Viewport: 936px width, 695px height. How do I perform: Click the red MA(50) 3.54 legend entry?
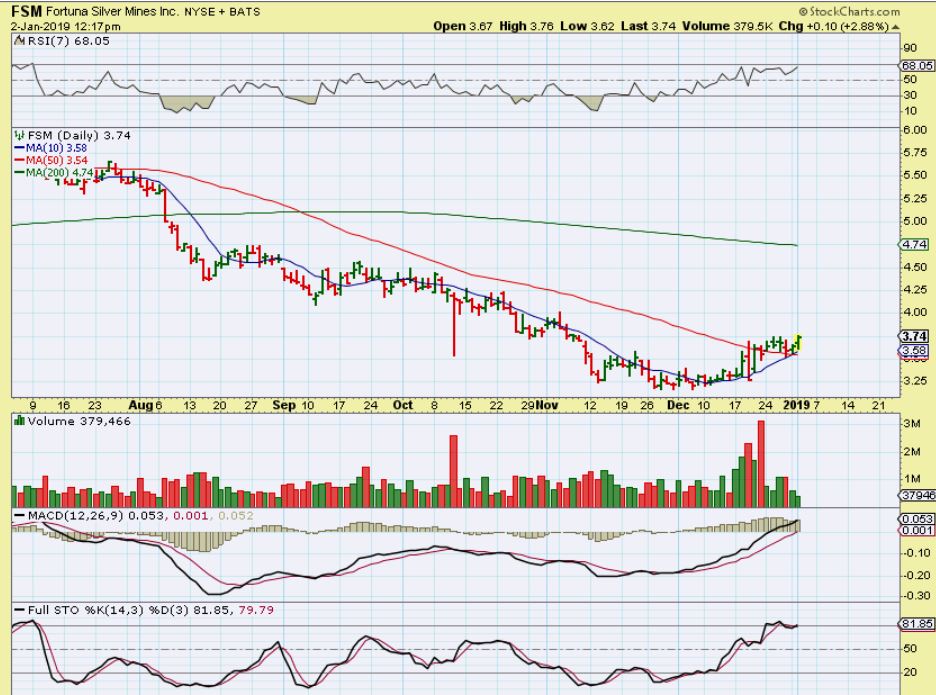coord(51,160)
